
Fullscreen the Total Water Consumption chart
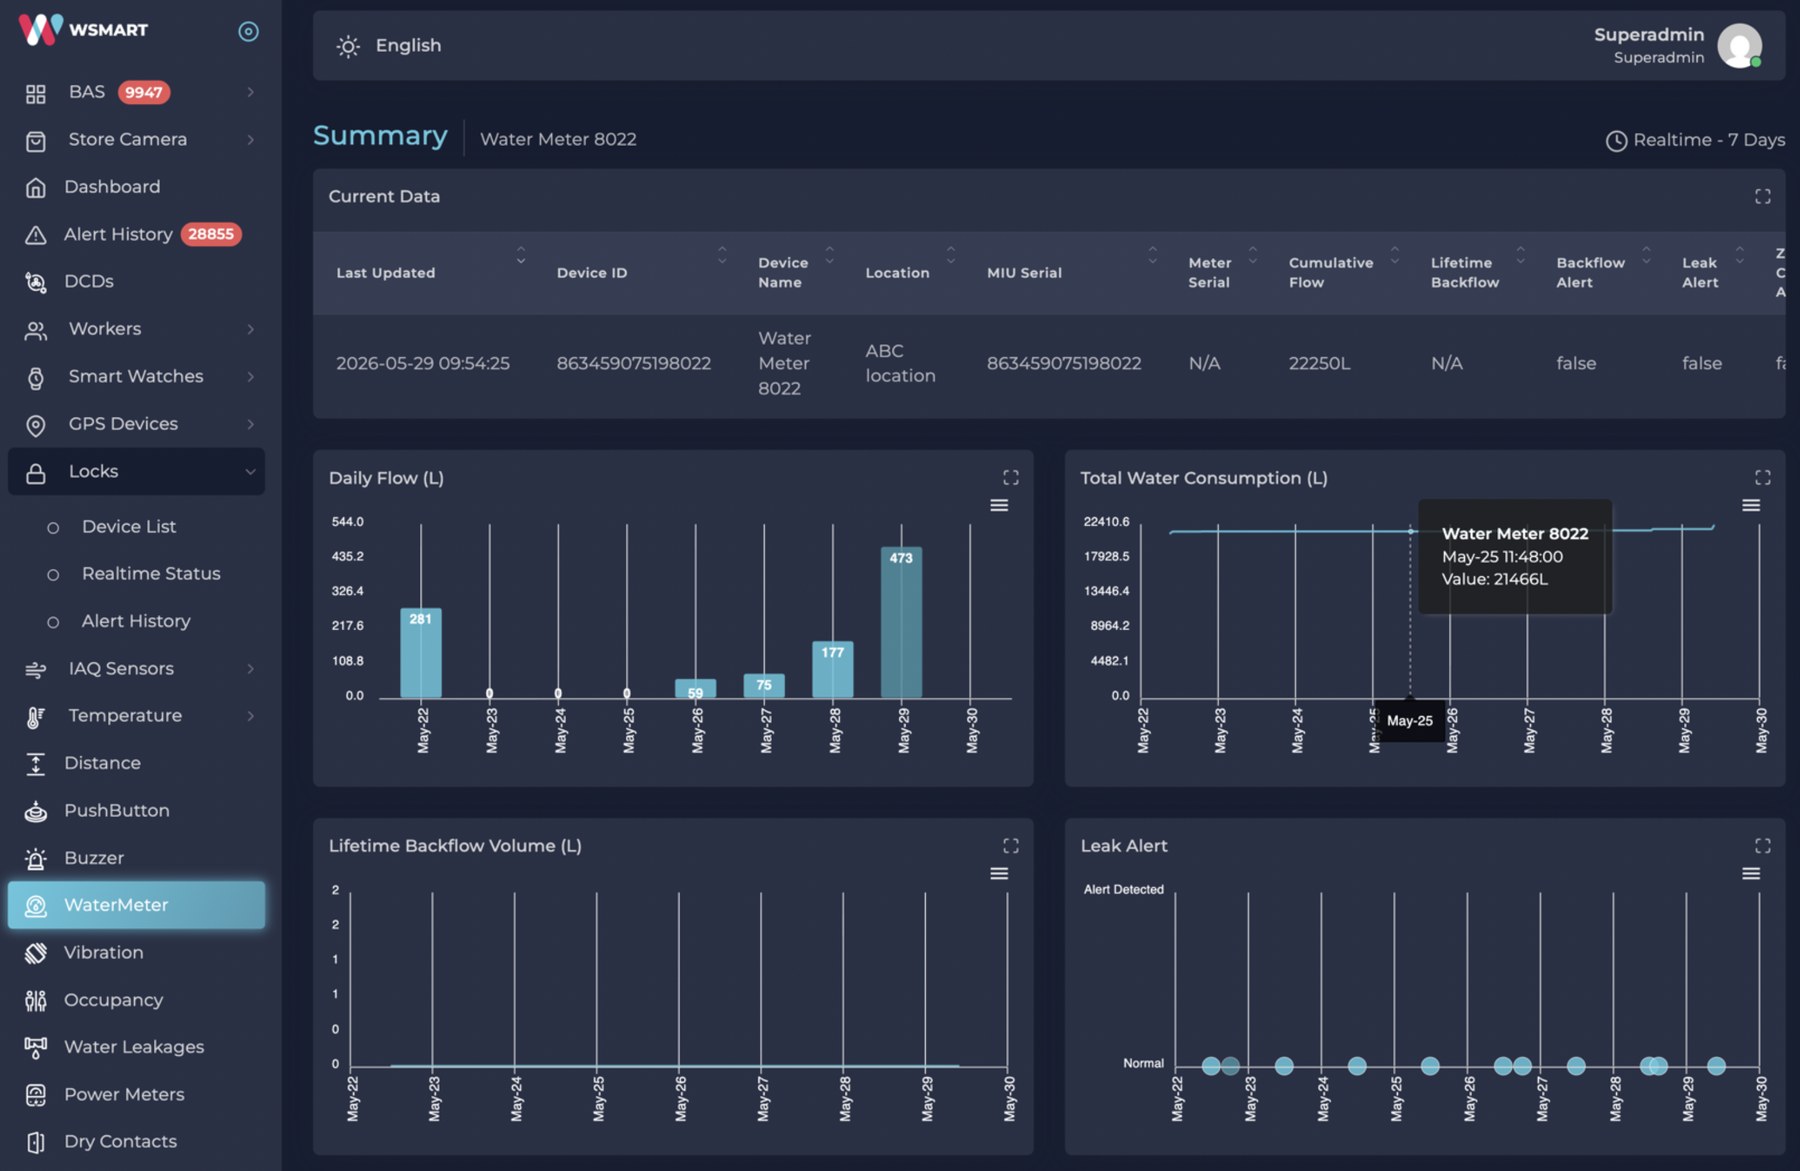tap(1763, 478)
